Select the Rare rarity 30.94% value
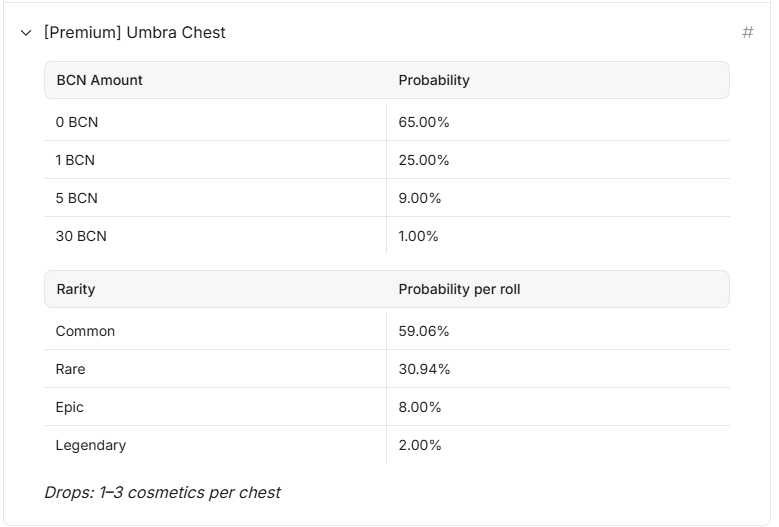Viewport: 779px width, 527px height. (x=424, y=369)
